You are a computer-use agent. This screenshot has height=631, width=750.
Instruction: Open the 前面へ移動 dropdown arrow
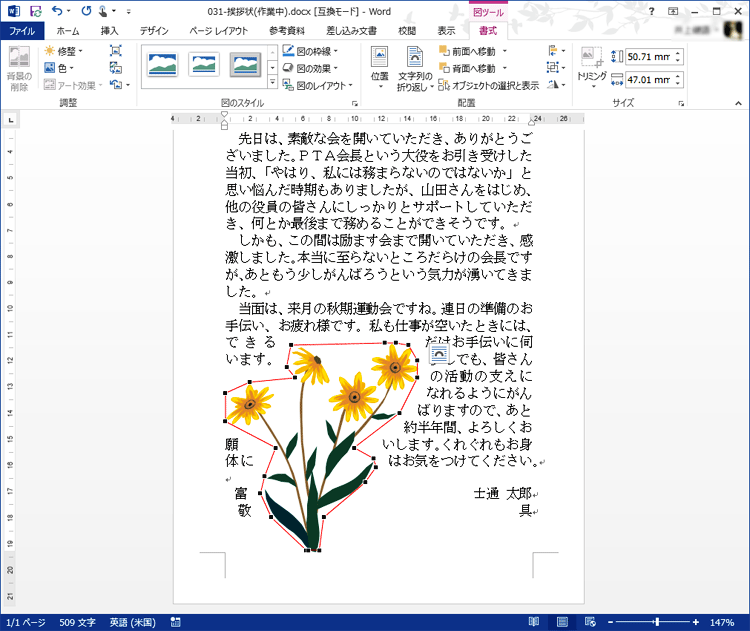(504, 51)
